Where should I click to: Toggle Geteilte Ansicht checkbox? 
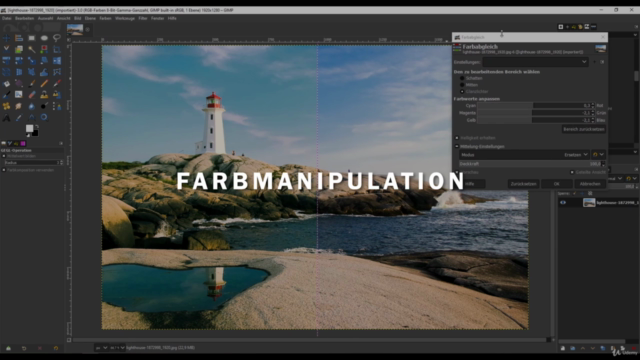click(572, 172)
